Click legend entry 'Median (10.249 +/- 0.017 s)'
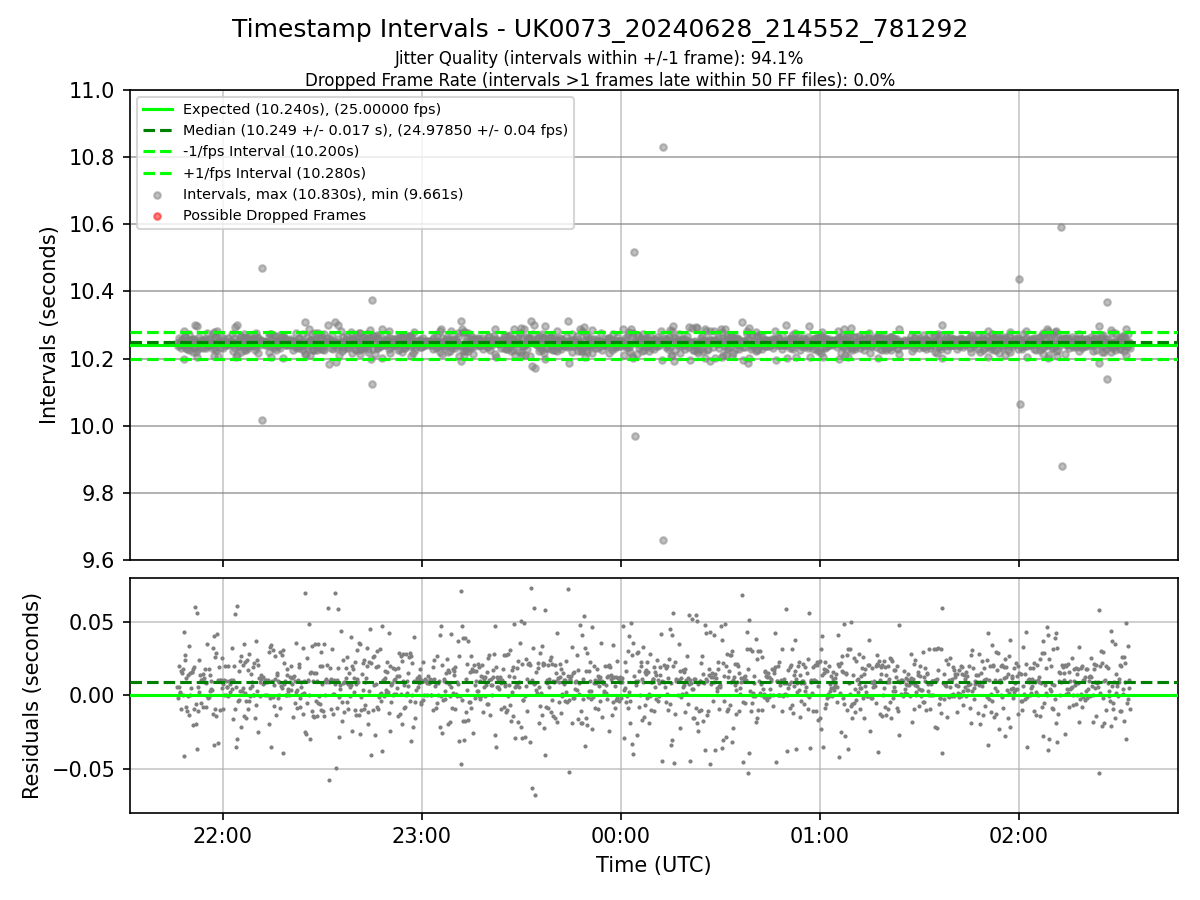 [375, 130]
